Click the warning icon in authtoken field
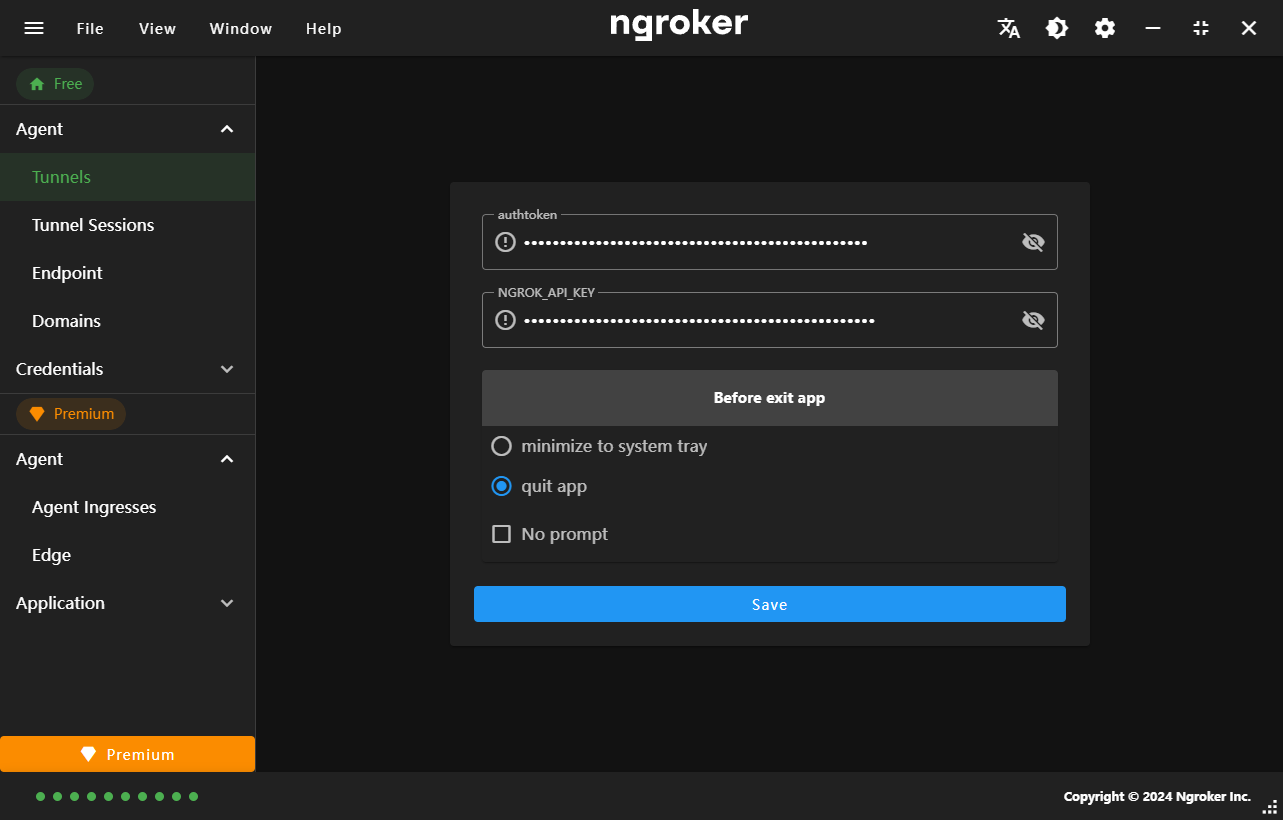This screenshot has height=820, width=1283. tap(506, 242)
